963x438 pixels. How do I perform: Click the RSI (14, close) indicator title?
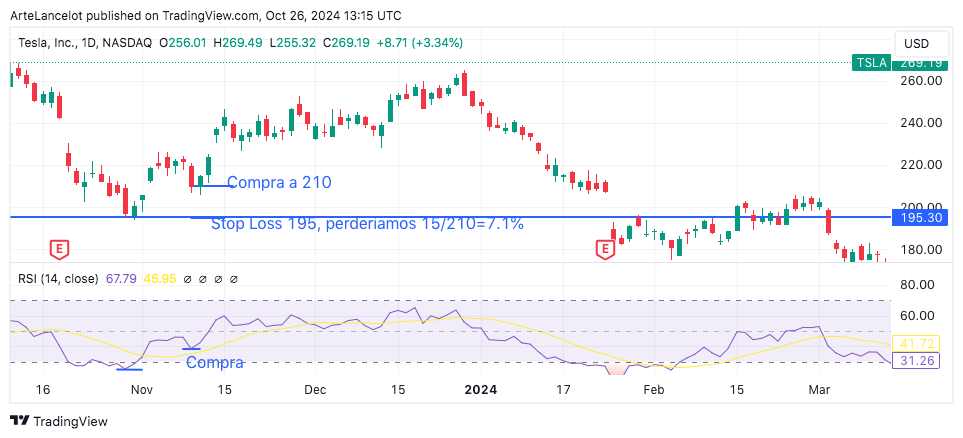[58, 279]
